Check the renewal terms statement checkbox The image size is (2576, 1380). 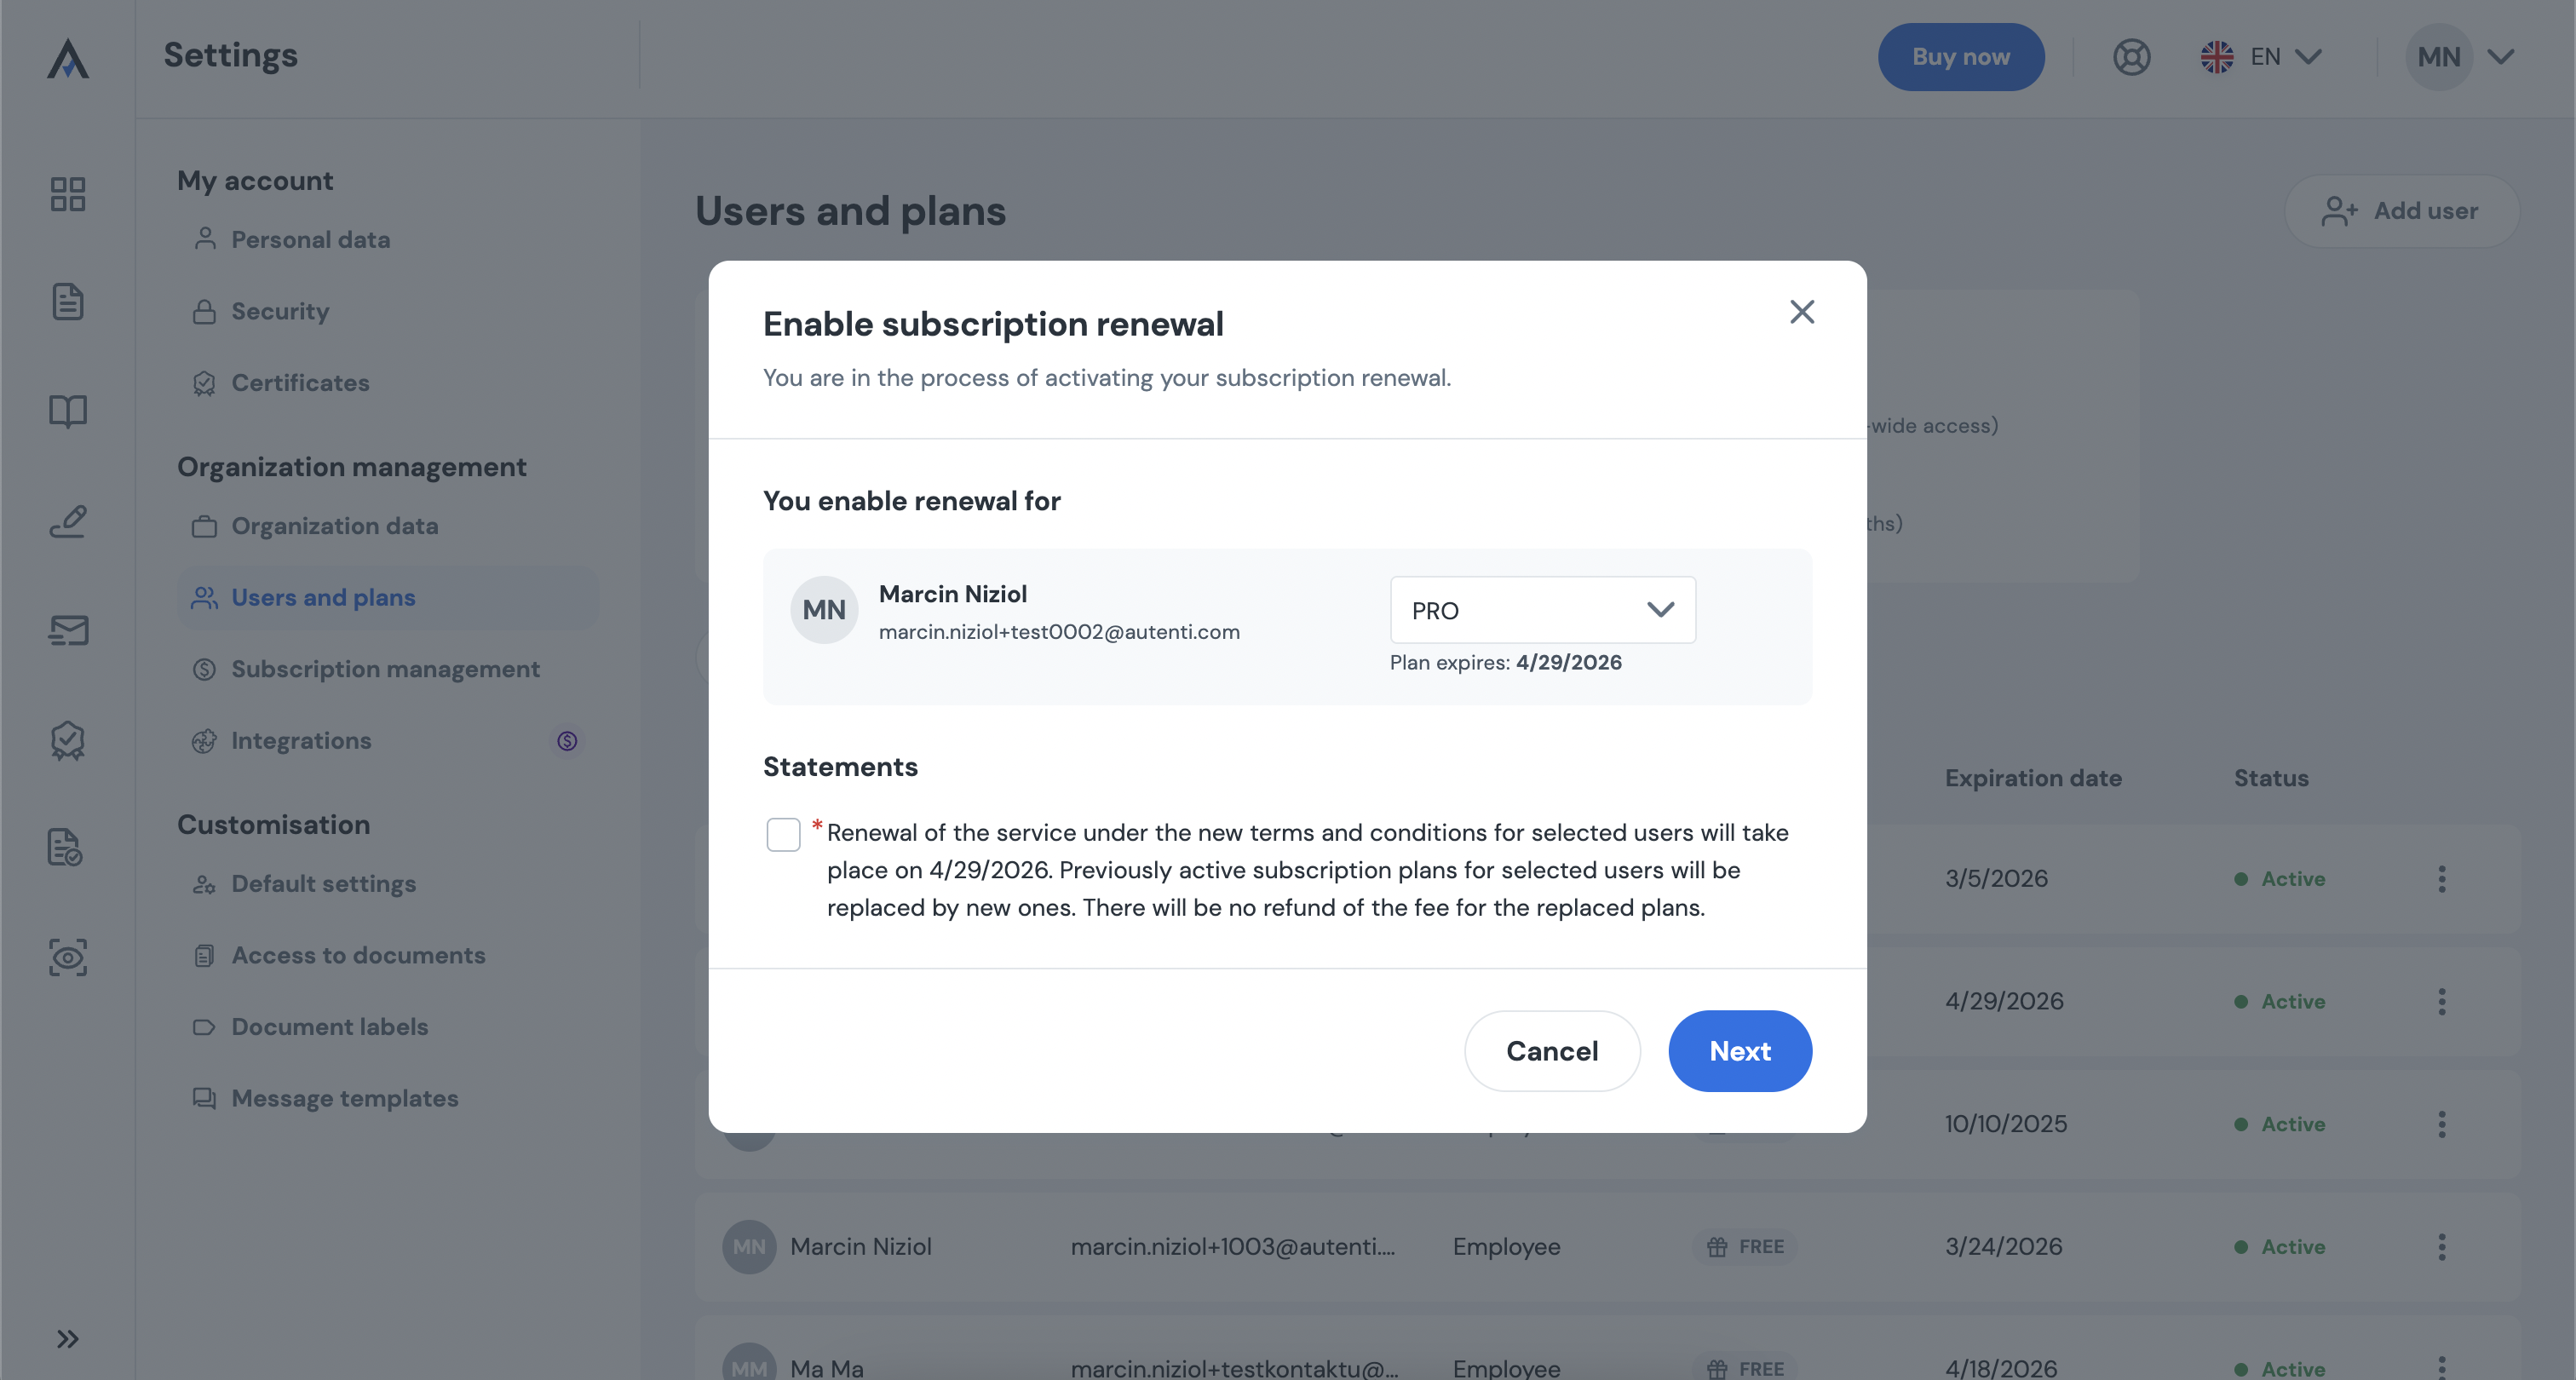(x=783, y=834)
